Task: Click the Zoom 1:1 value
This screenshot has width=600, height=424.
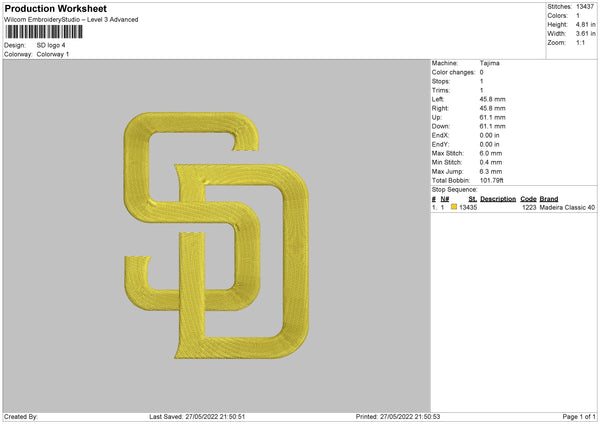Action: click(x=580, y=42)
